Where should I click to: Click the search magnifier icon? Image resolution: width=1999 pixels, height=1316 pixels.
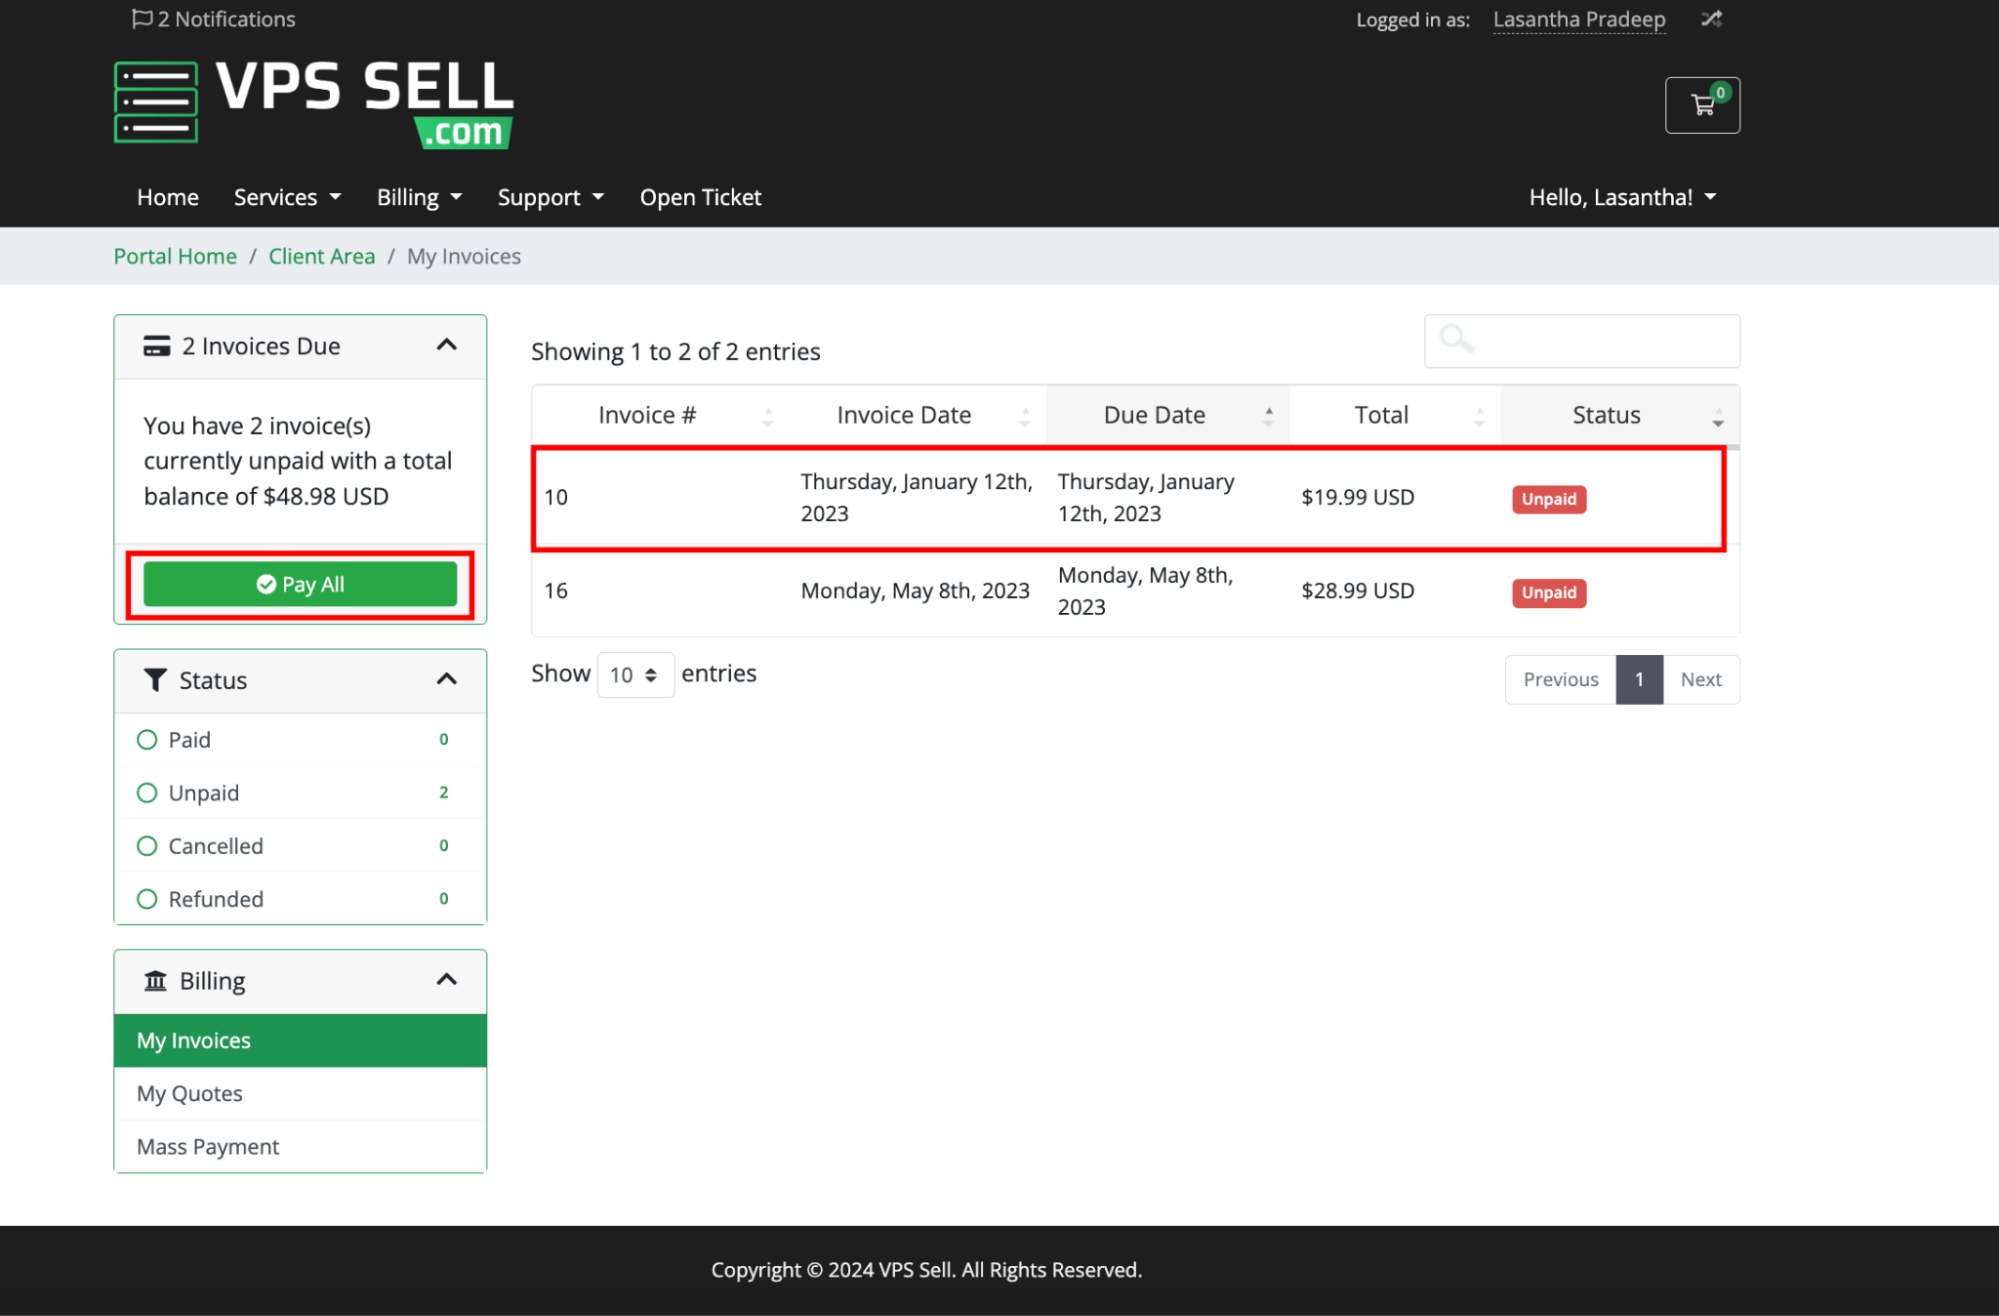click(x=1456, y=340)
